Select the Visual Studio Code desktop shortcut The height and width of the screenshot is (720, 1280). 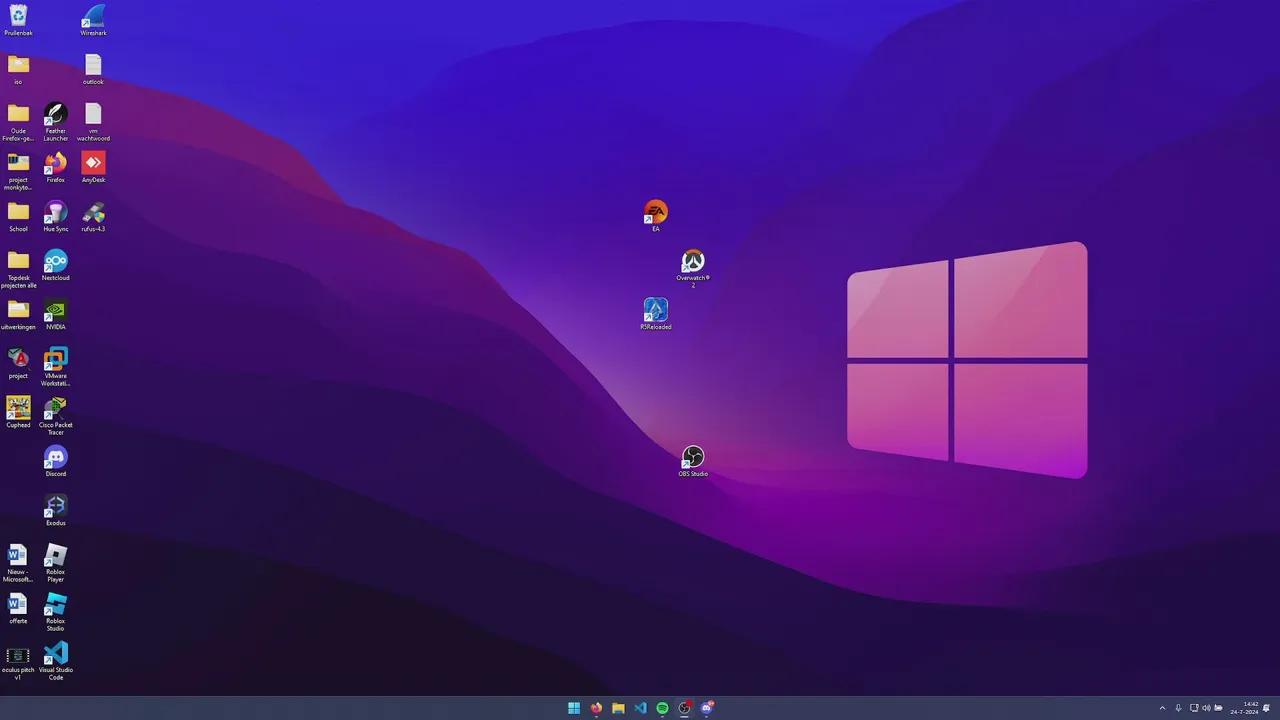tap(56, 661)
